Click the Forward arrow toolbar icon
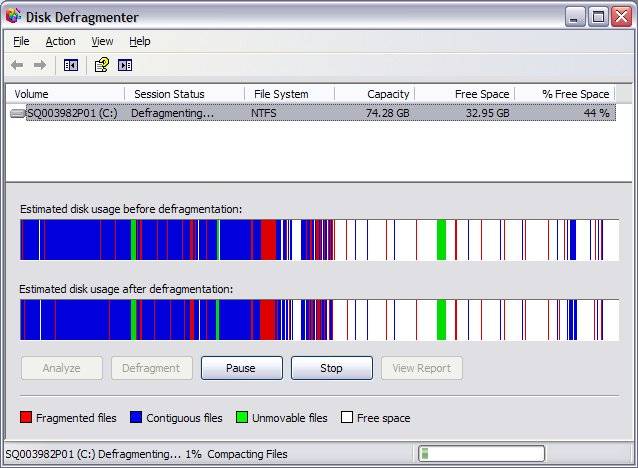This screenshot has width=638, height=468. click(x=40, y=65)
